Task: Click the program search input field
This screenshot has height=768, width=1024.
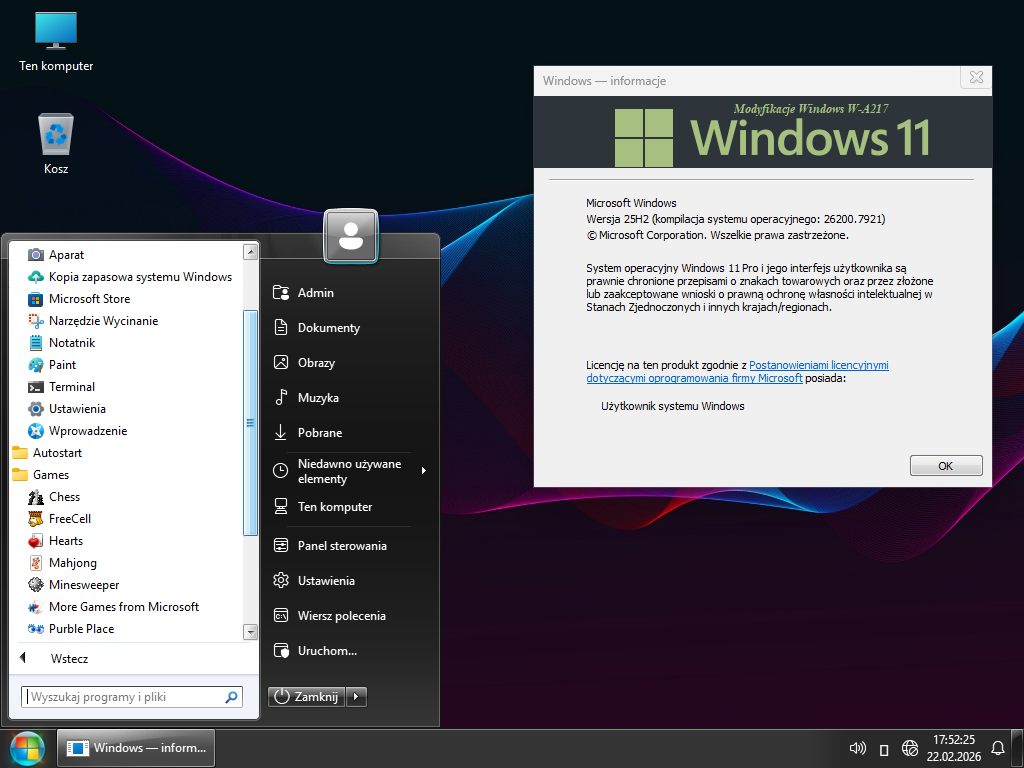Action: click(122, 697)
